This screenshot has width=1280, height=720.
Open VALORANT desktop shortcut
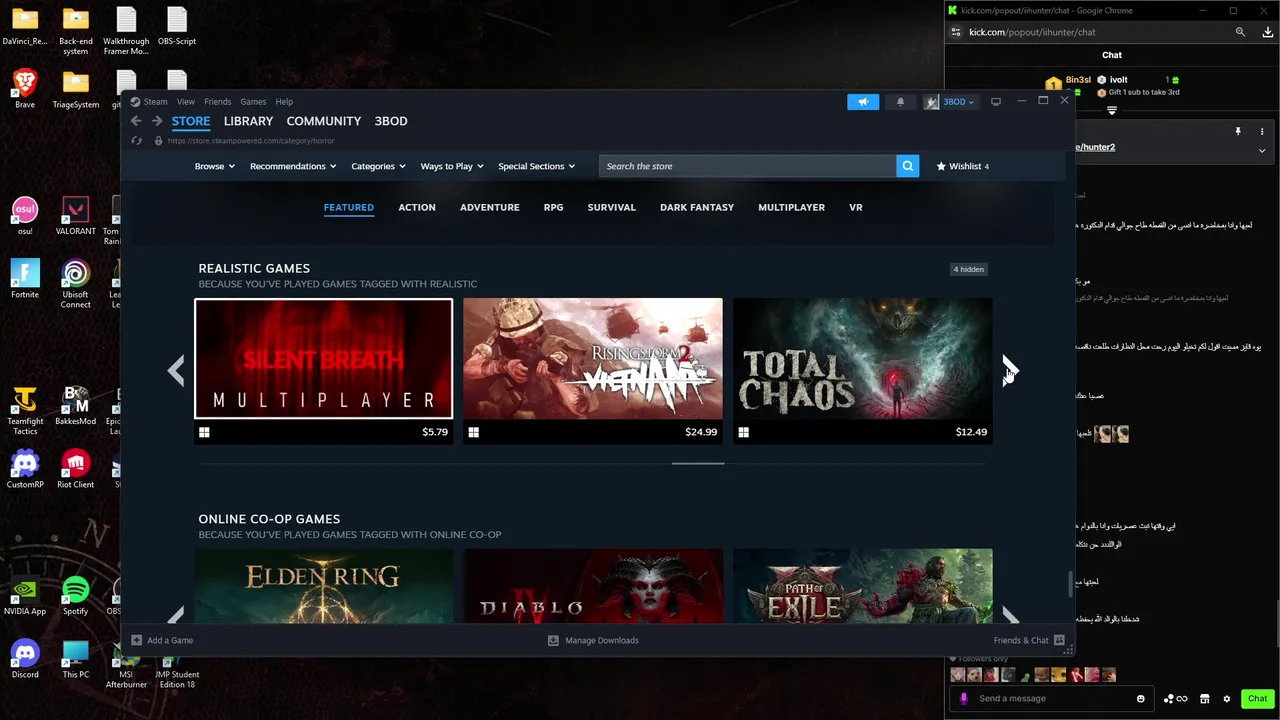(76, 215)
